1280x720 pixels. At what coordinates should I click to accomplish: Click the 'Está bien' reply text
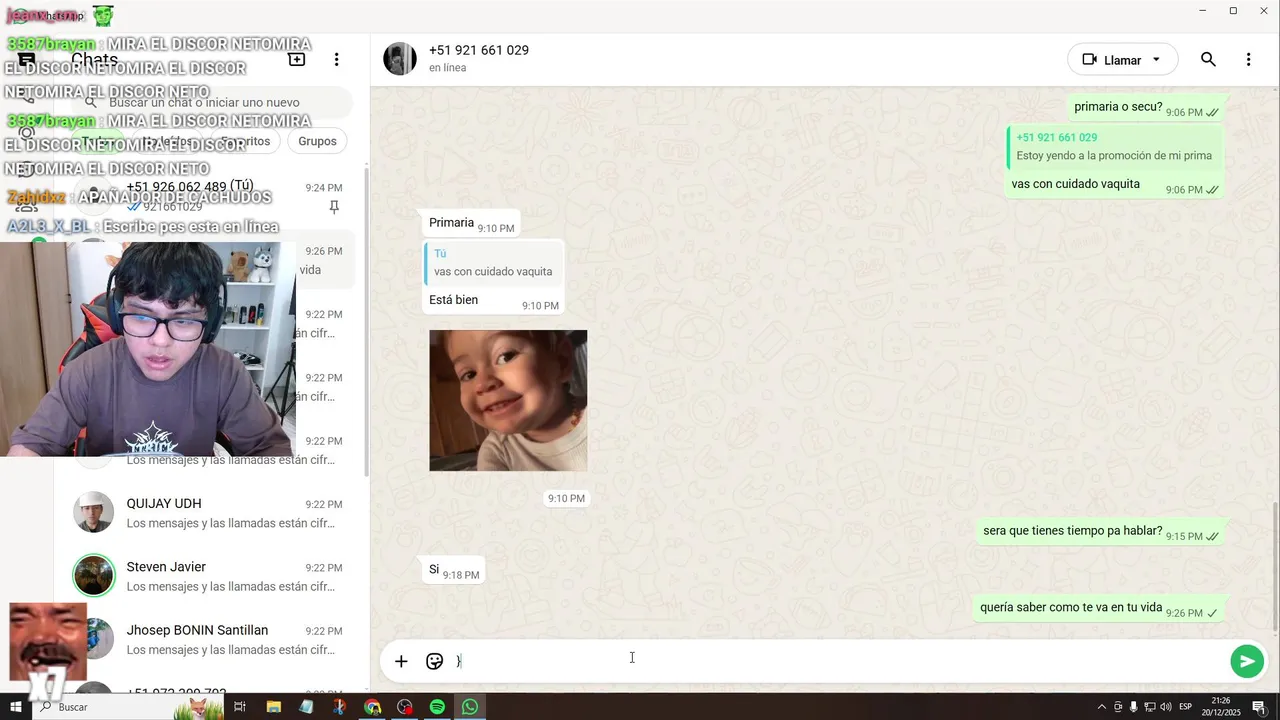453,300
